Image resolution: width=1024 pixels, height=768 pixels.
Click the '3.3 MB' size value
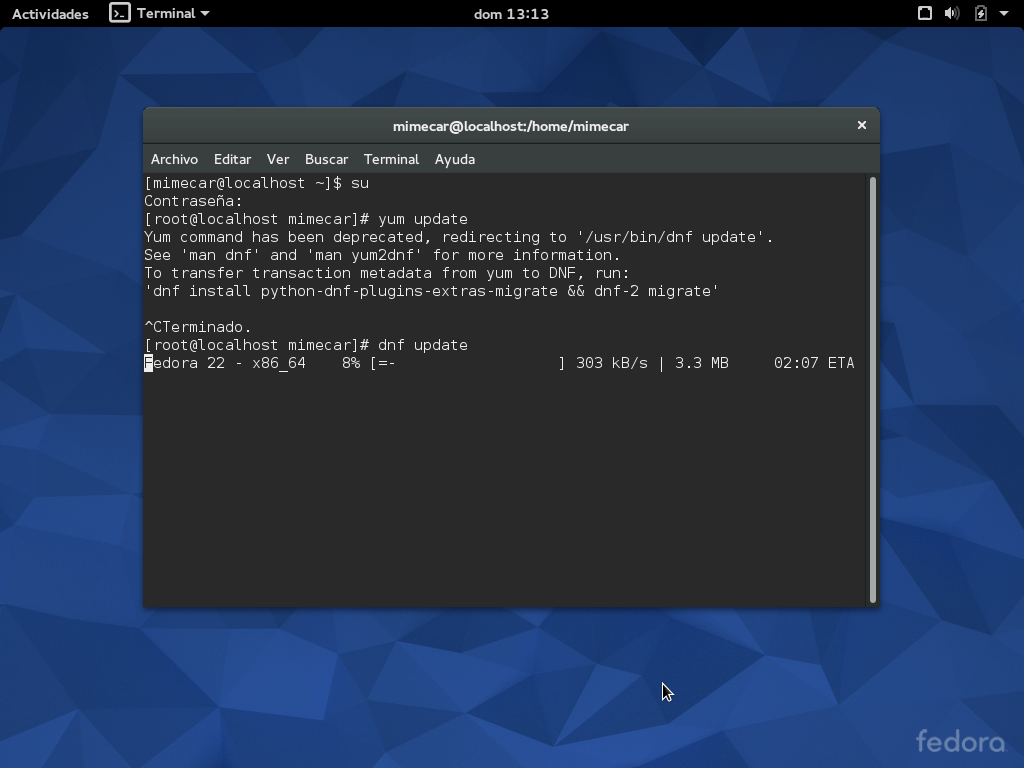point(701,363)
